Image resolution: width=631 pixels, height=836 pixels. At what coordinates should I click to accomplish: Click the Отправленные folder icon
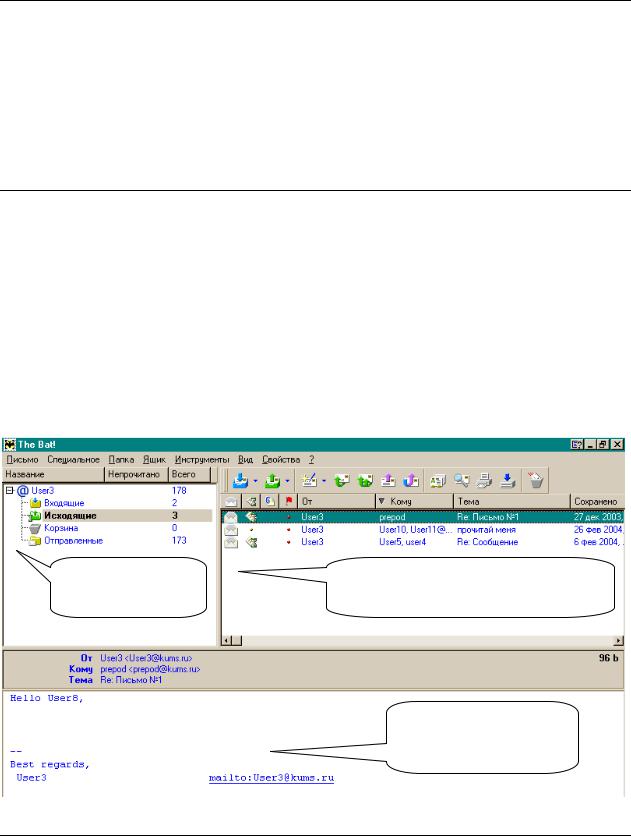36,541
